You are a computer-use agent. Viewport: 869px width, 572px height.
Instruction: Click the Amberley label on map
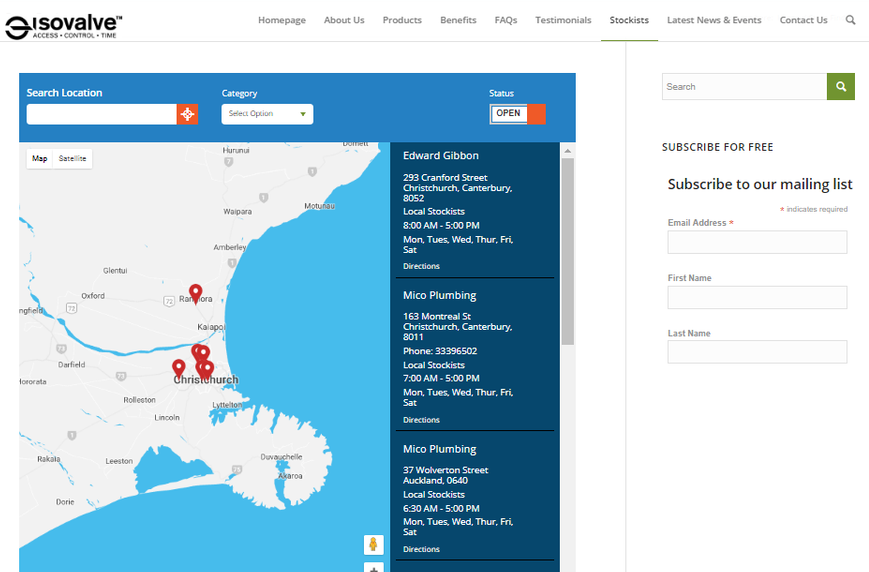[x=229, y=247]
